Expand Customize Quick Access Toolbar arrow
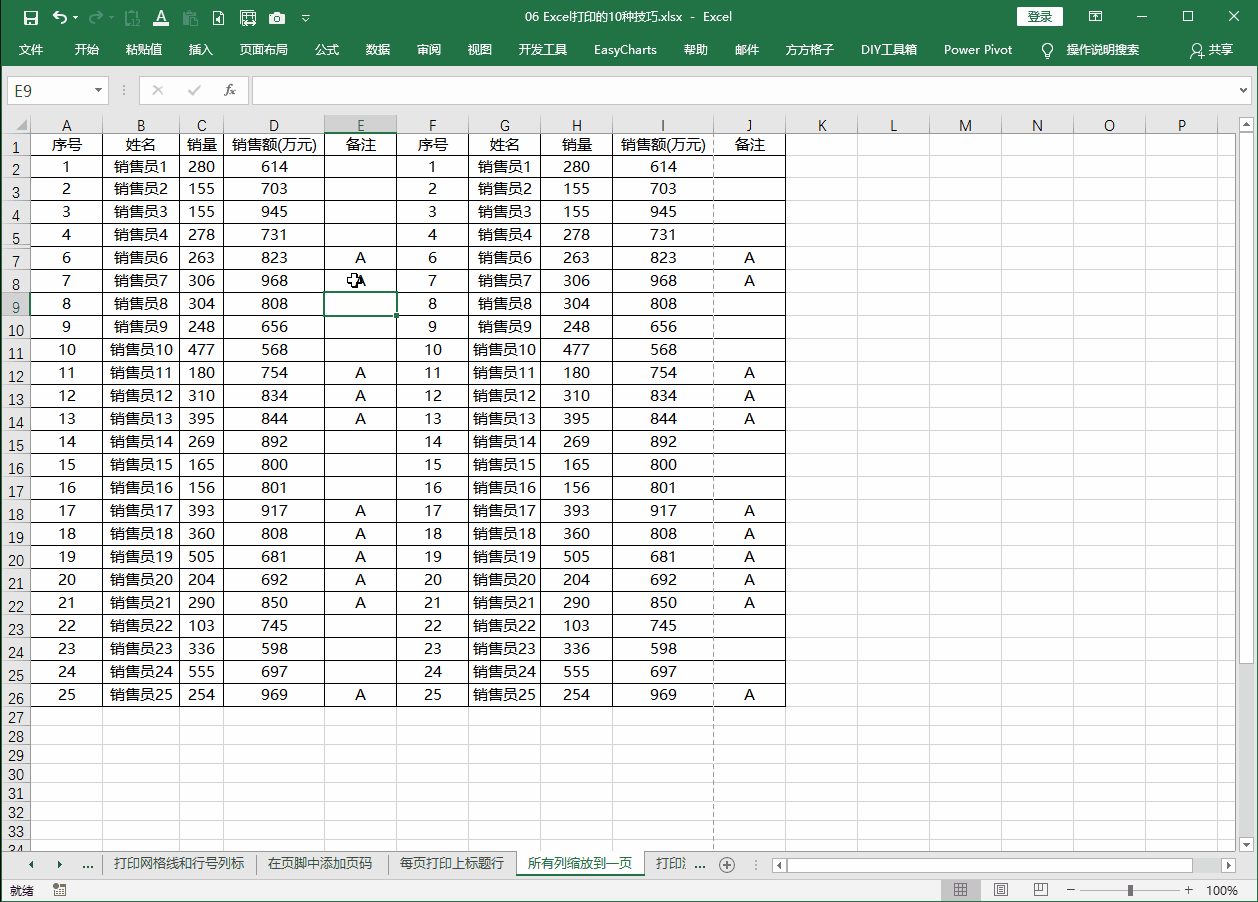The image size is (1258, 902). (x=306, y=18)
